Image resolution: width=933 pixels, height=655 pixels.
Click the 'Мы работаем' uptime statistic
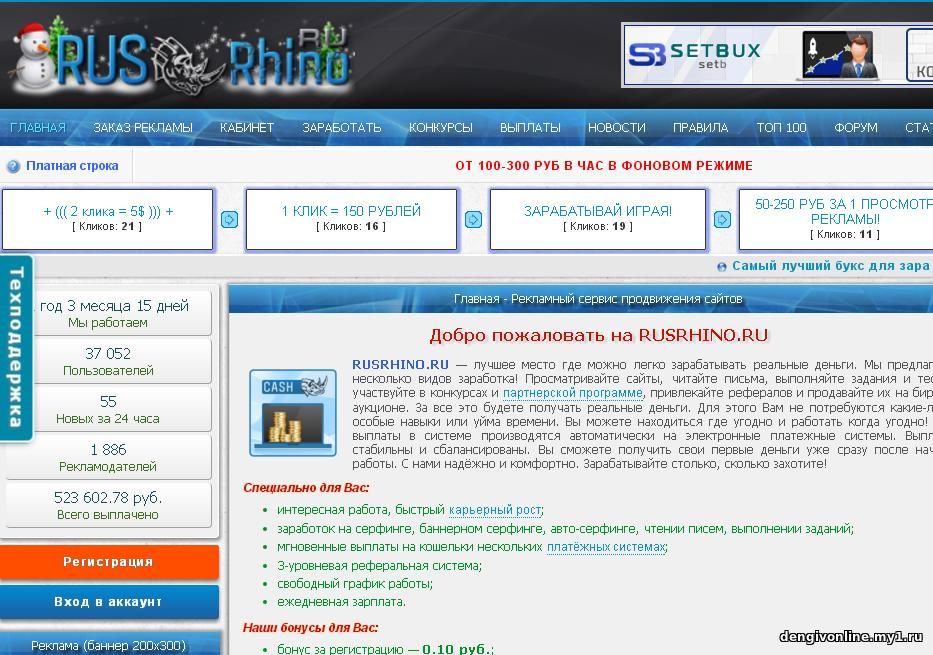(x=108, y=313)
